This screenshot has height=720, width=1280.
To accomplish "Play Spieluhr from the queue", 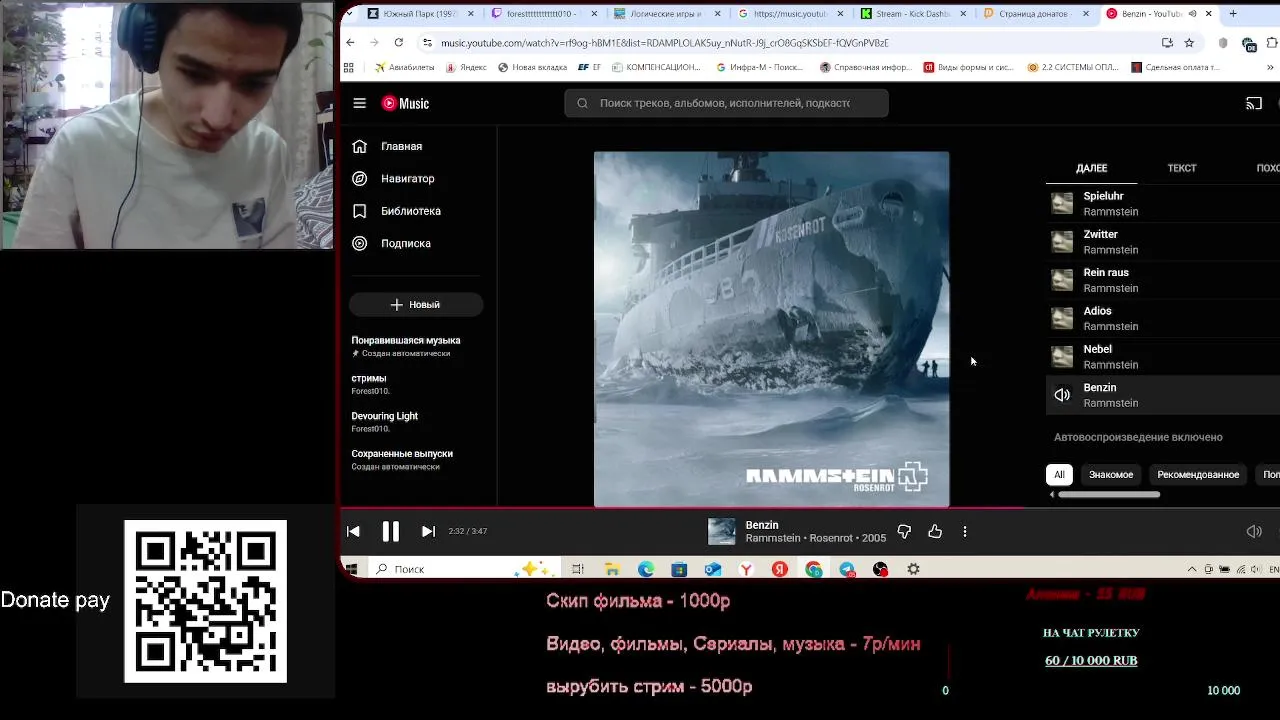I will tap(1163, 204).
